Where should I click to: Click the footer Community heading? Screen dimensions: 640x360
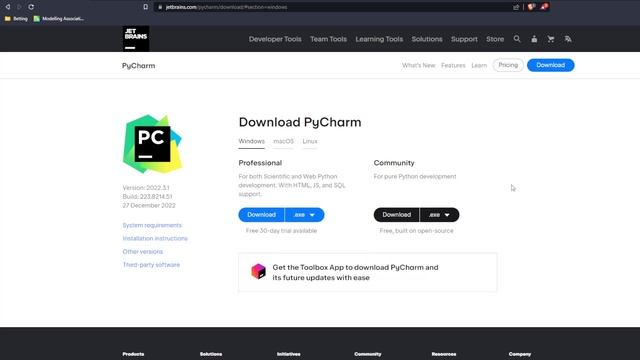tap(368, 354)
